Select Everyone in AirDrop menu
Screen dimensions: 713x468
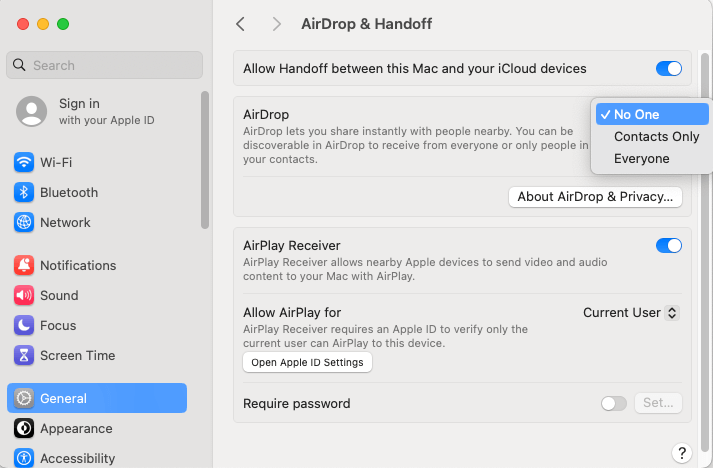click(x=641, y=158)
